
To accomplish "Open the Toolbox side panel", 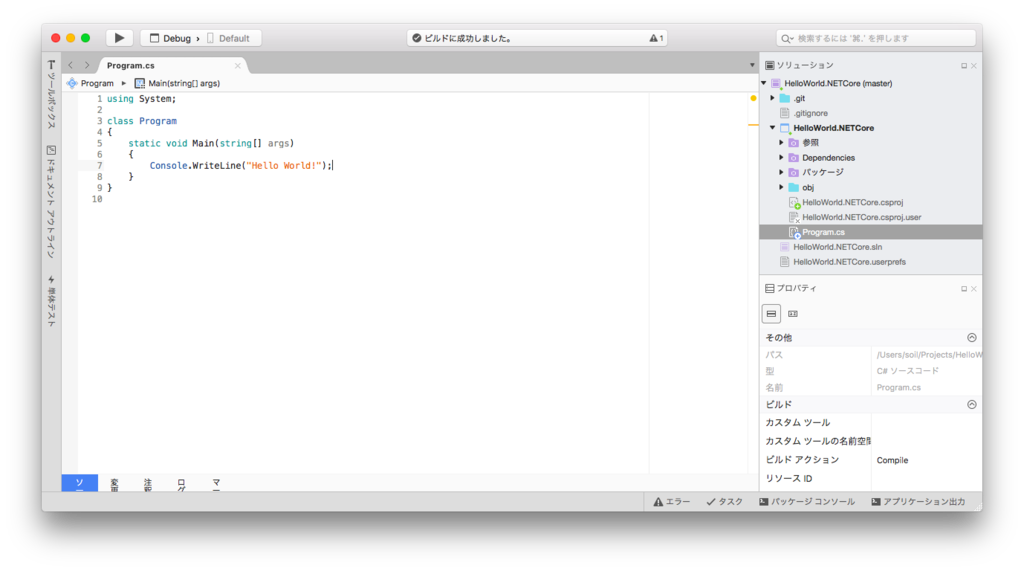I will click(51, 94).
